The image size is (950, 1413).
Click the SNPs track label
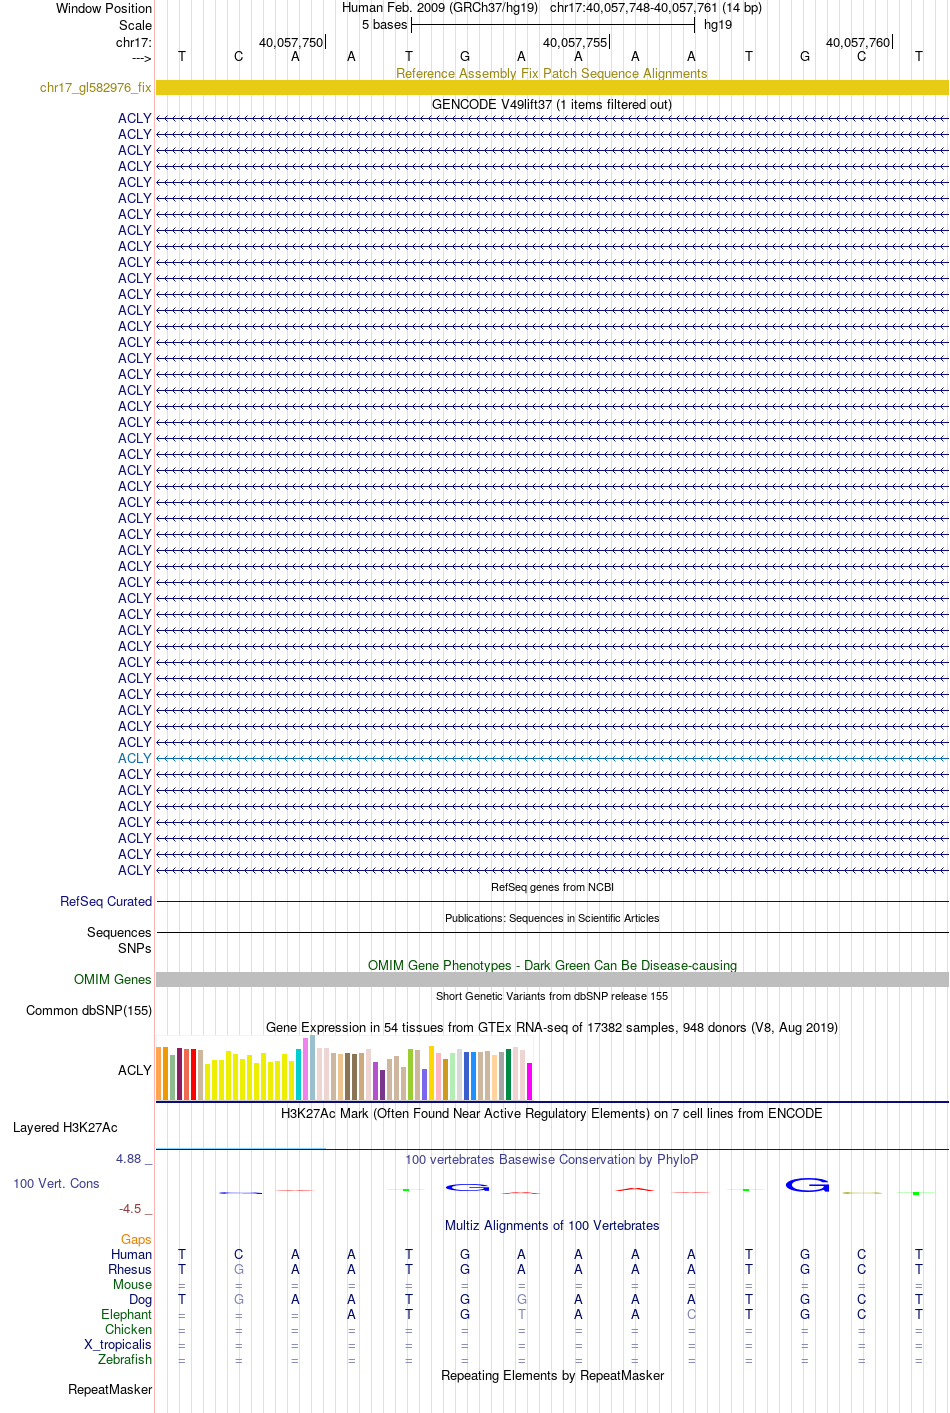[x=135, y=948]
